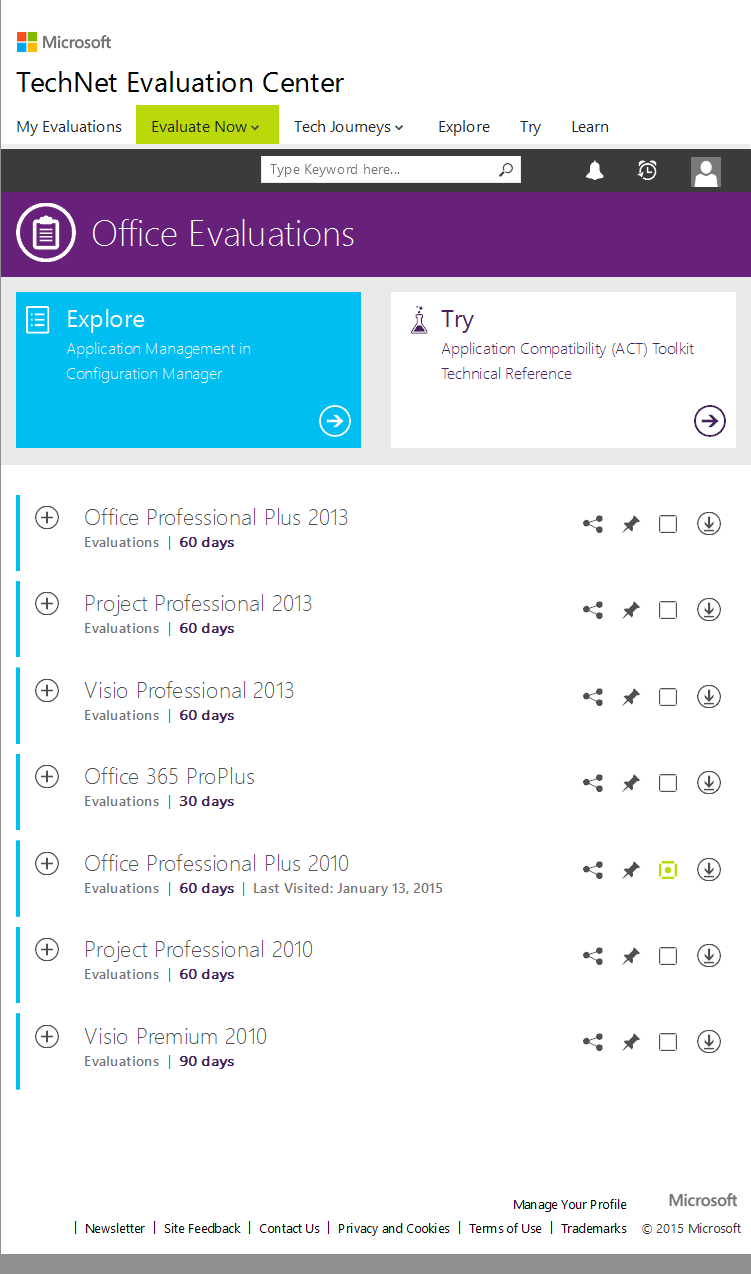Viewport: 751px width, 1274px height.
Task: Open the user profile icon
Action: click(706, 171)
